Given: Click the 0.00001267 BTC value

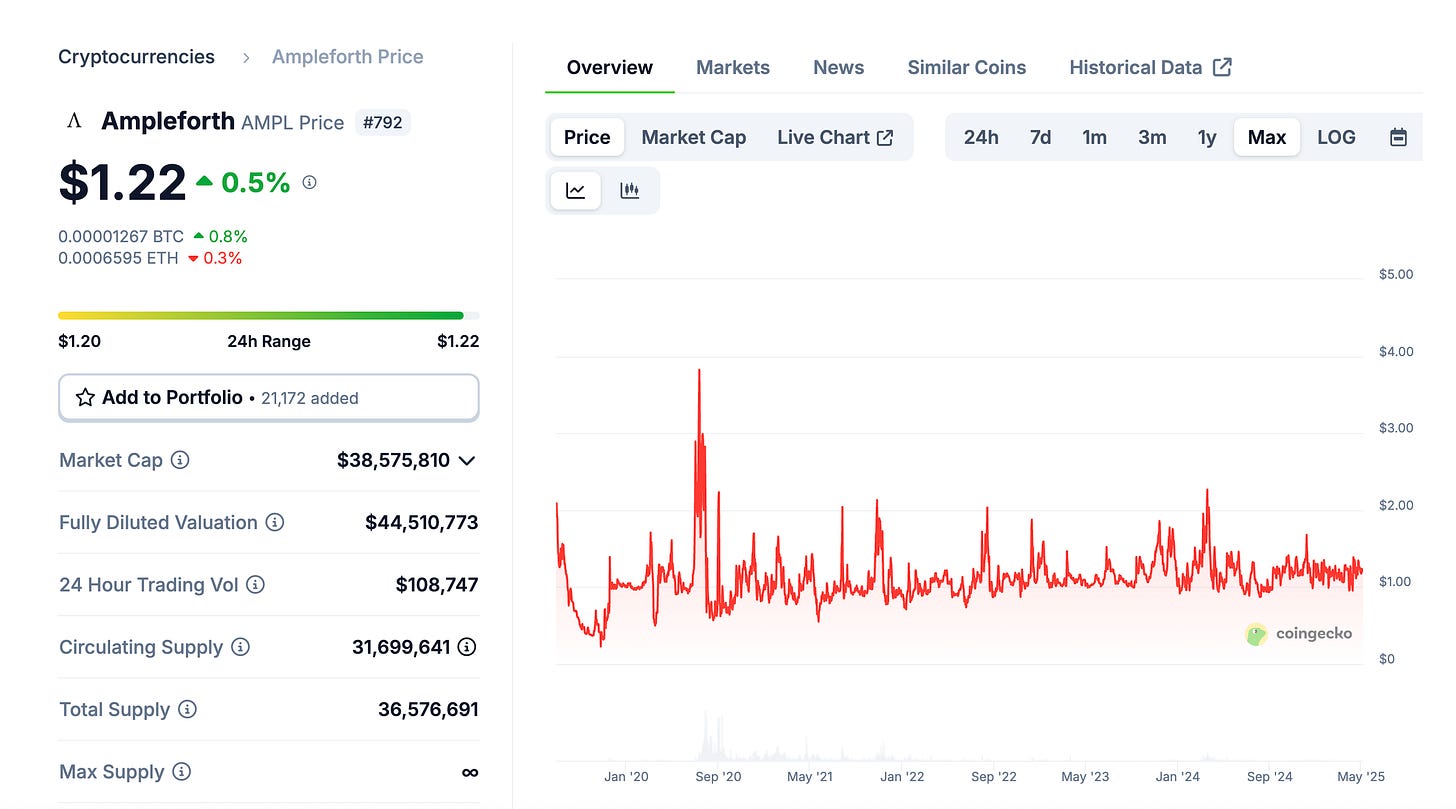Looking at the screenshot, I should pyautogui.click(x=121, y=236).
